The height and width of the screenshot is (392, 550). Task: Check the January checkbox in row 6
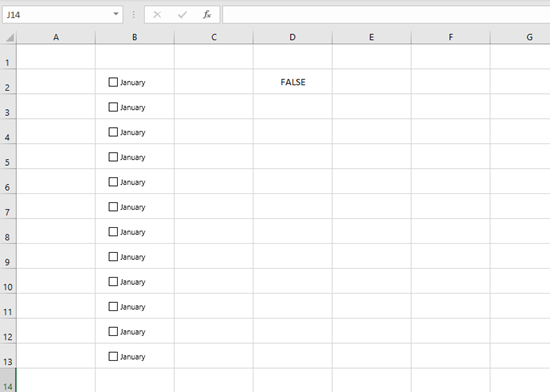coord(113,182)
